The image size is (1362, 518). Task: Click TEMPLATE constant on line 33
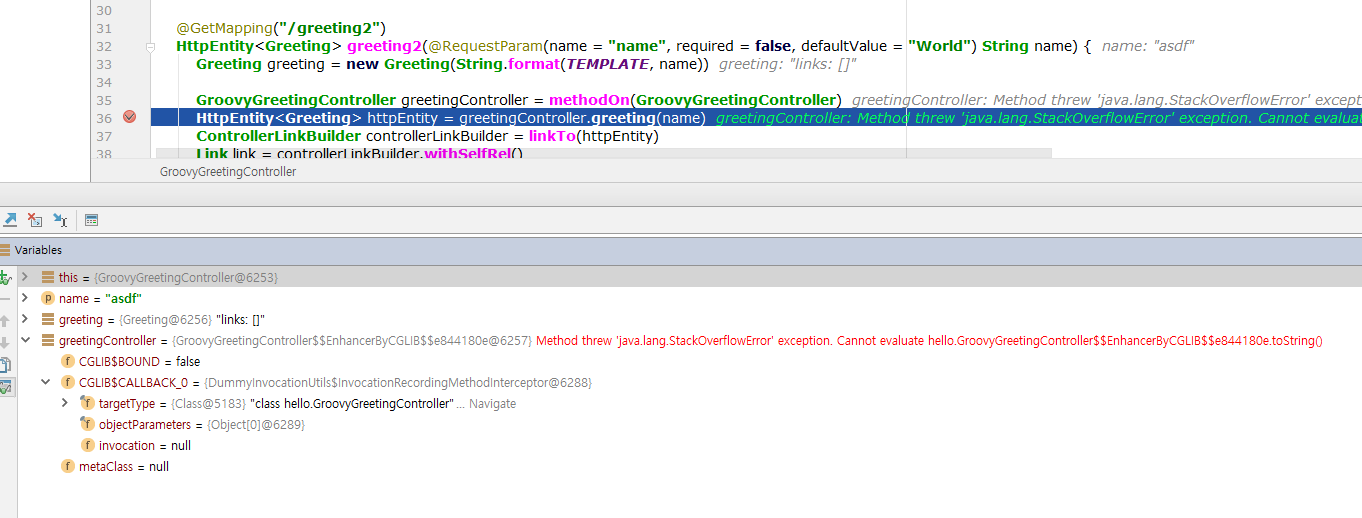[608, 64]
